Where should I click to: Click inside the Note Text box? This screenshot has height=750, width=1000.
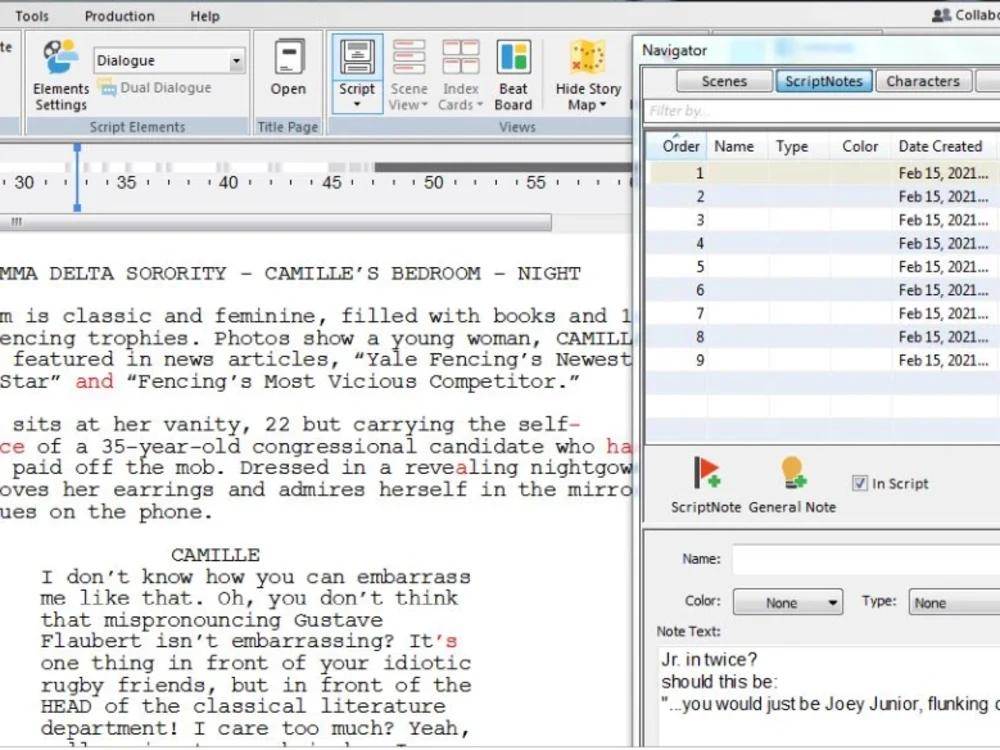coord(829,695)
